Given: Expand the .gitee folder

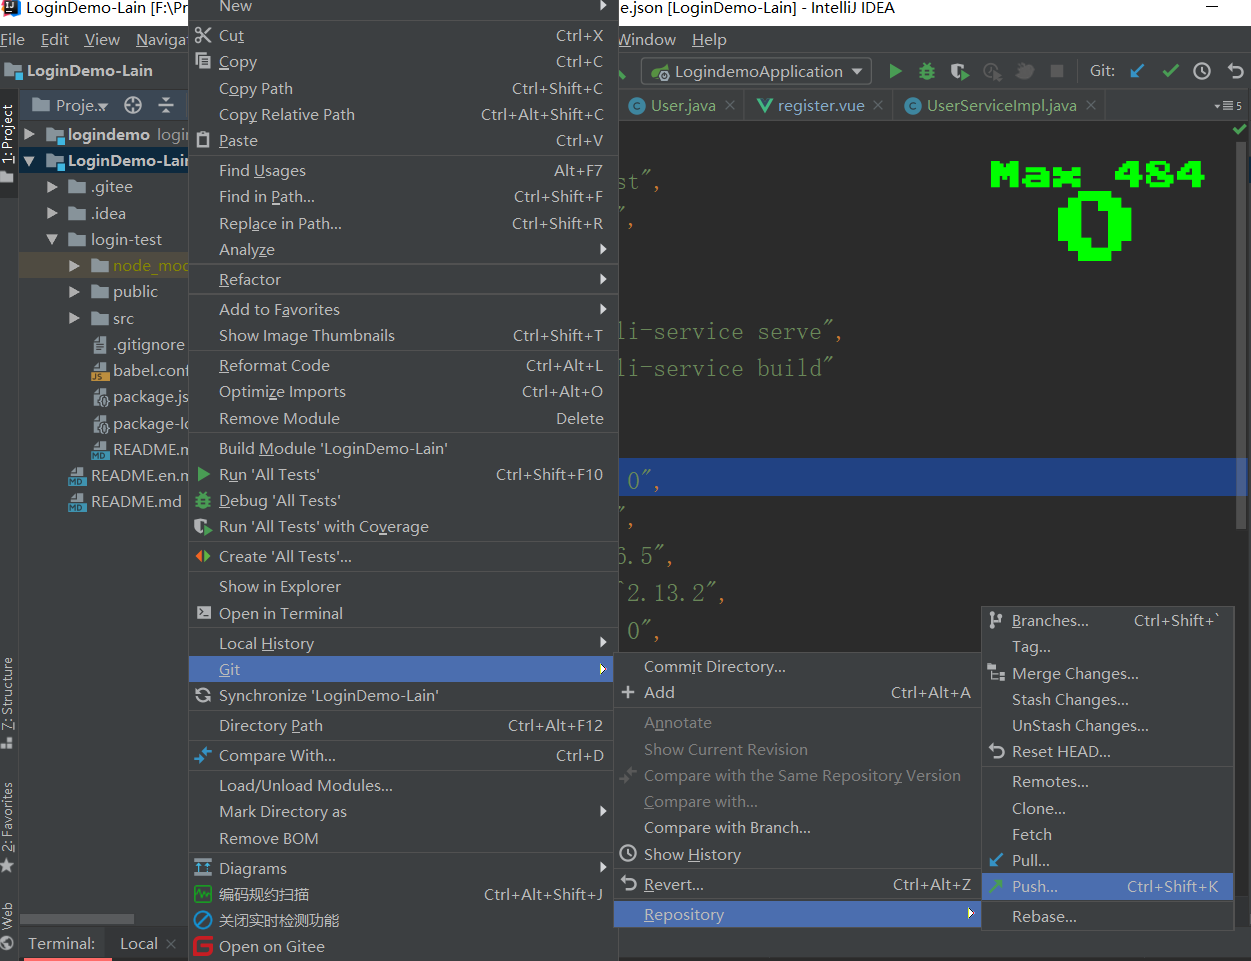Looking at the screenshot, I should pos(52,186).
